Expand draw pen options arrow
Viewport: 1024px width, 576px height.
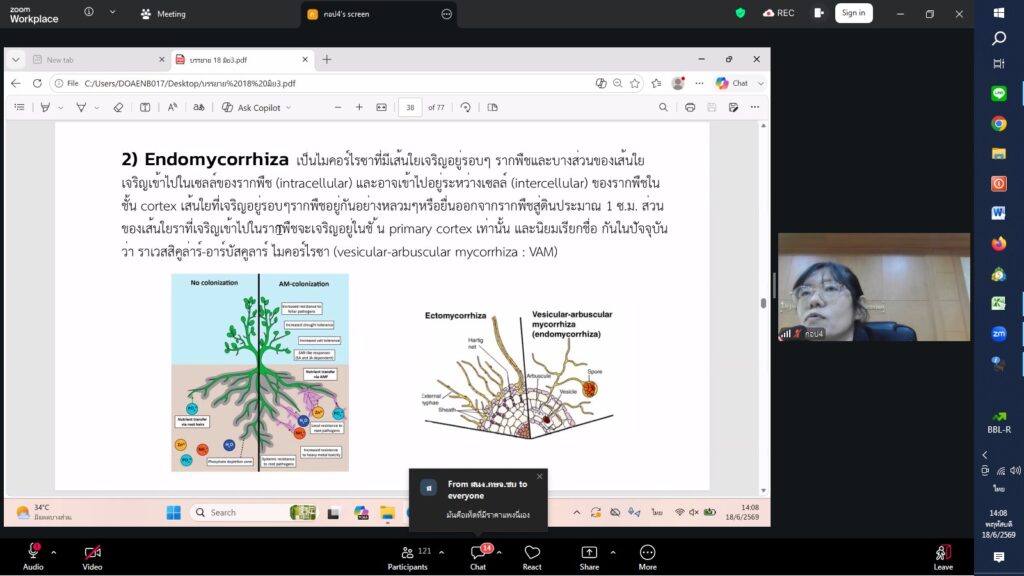click(97, 108)
